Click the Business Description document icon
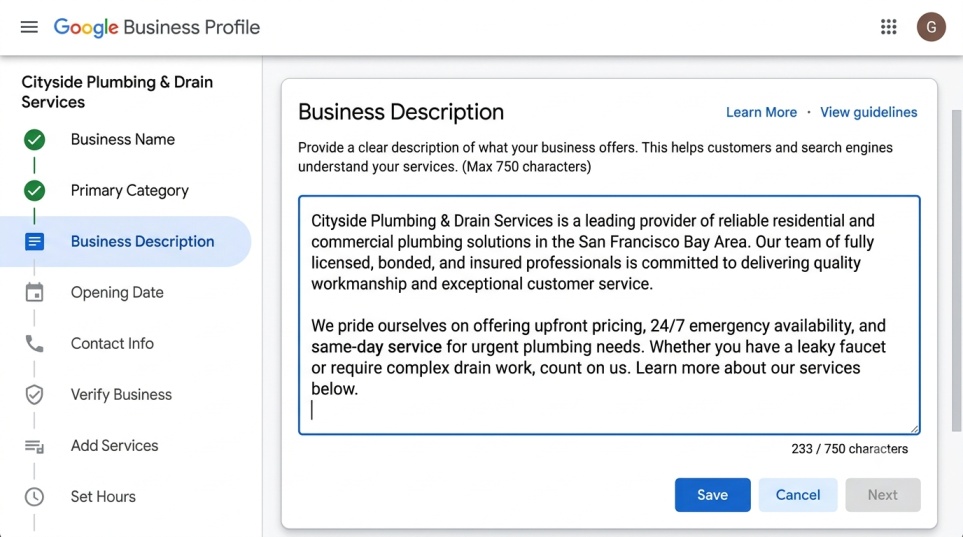This screenshot has width=963, height=537. pos(34,241)
